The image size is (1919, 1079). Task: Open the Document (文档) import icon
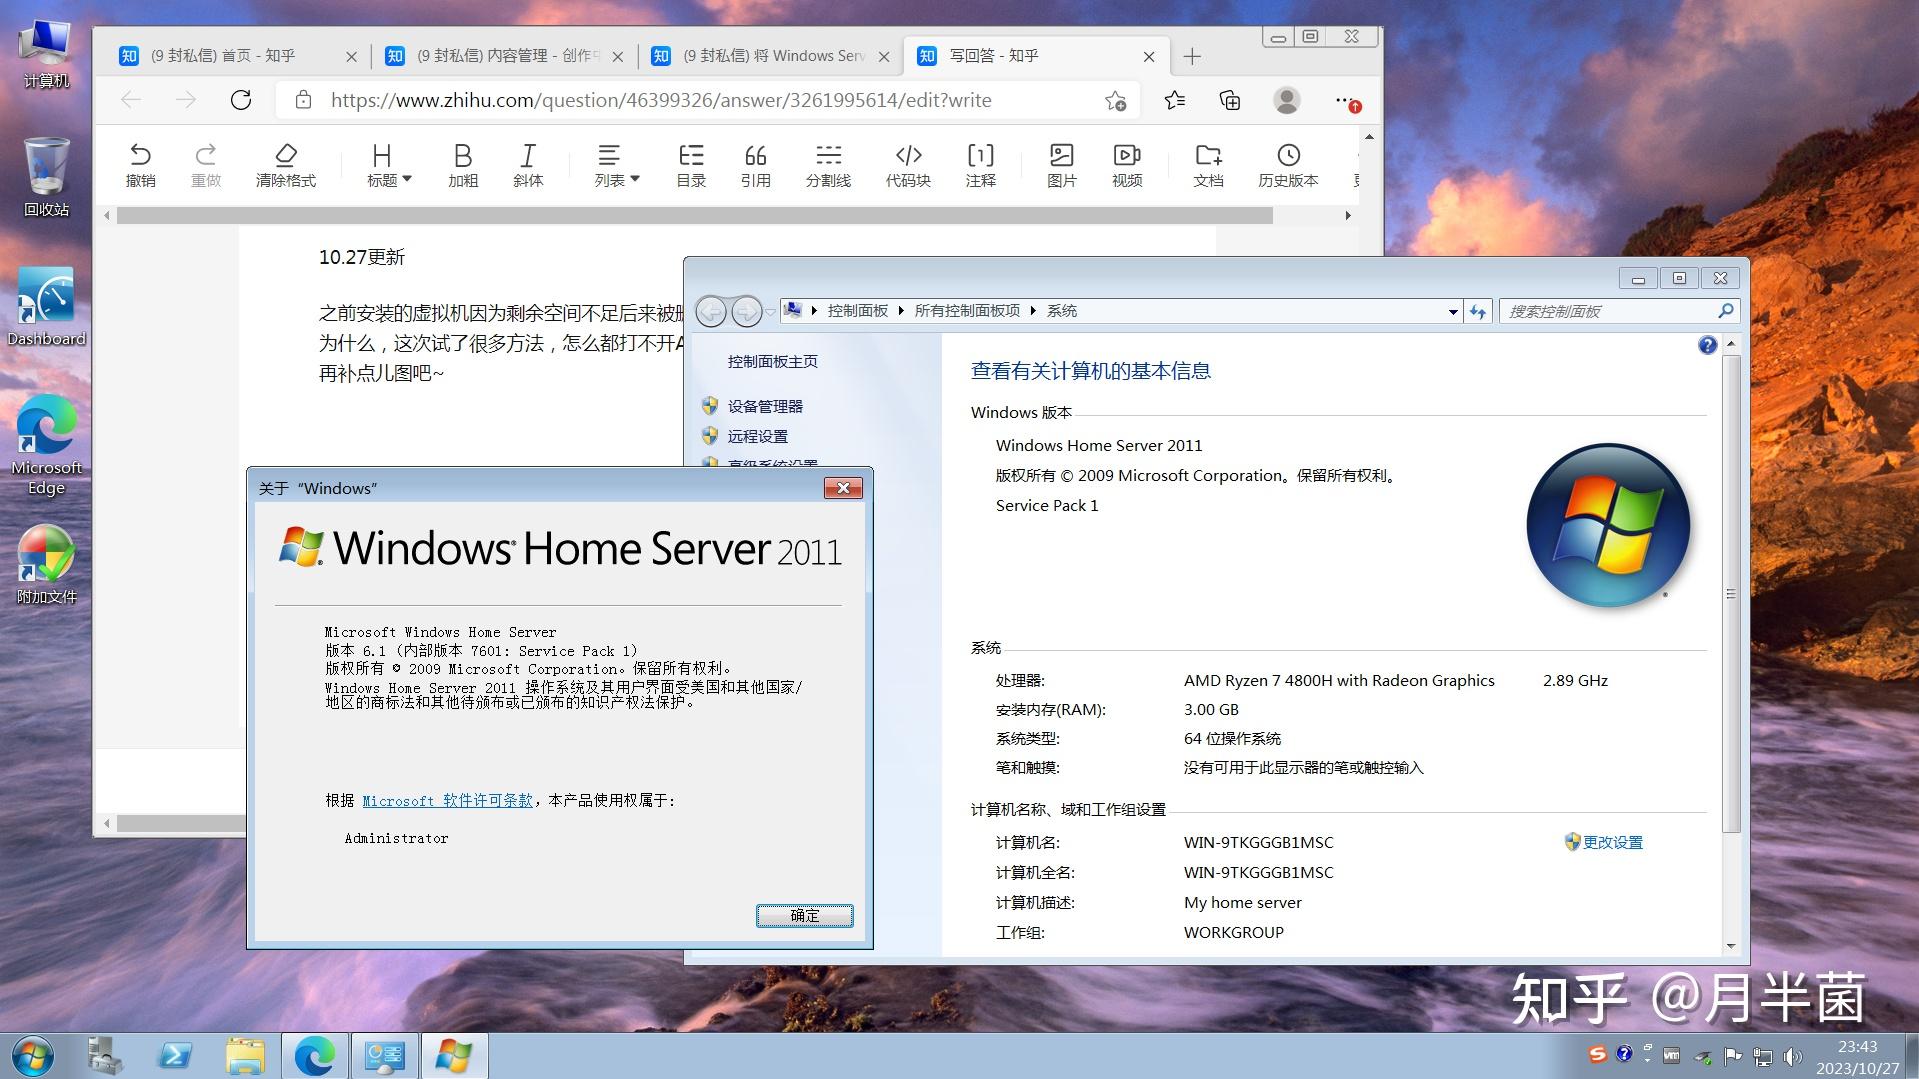(1208, 165)
